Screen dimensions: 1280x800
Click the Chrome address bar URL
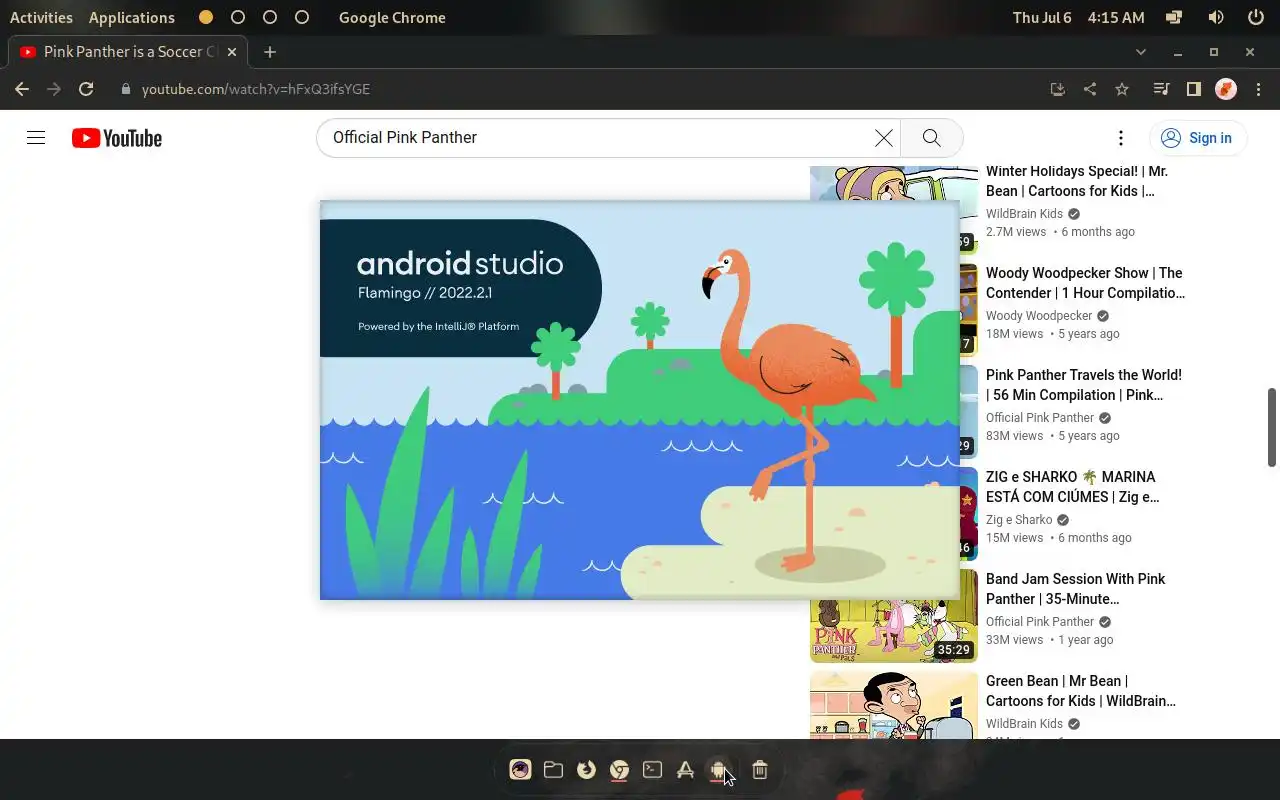[x=256, y=89]
